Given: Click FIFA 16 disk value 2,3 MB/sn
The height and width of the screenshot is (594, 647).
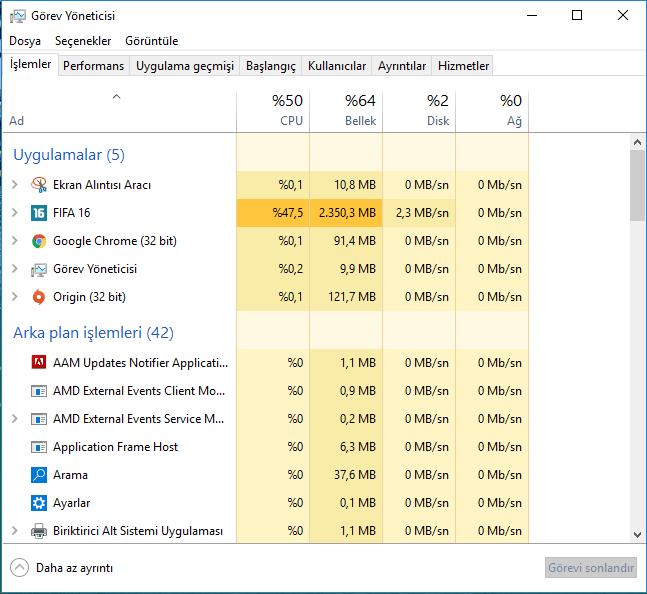Looking at the screenshot, I should [x=422, y=213].
